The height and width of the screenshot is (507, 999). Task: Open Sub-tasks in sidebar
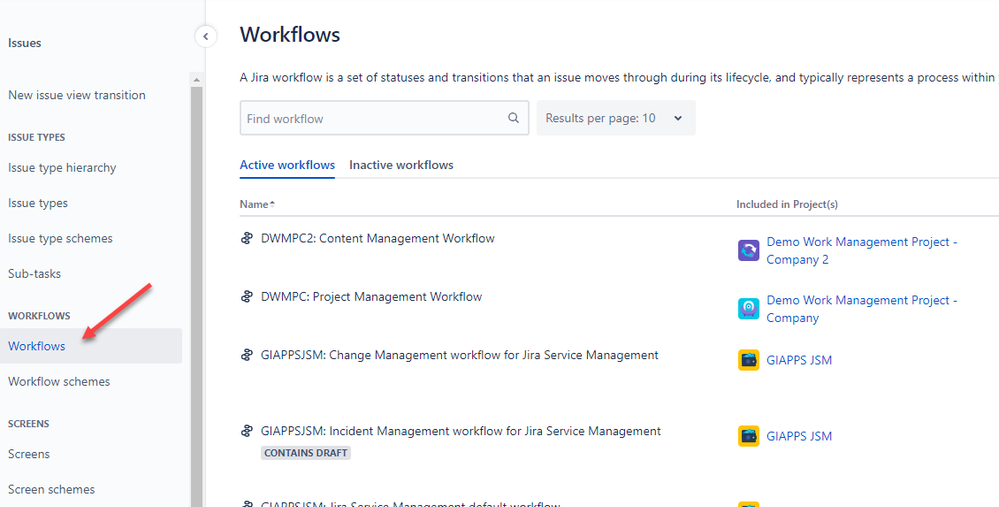[x=34, y=274]
